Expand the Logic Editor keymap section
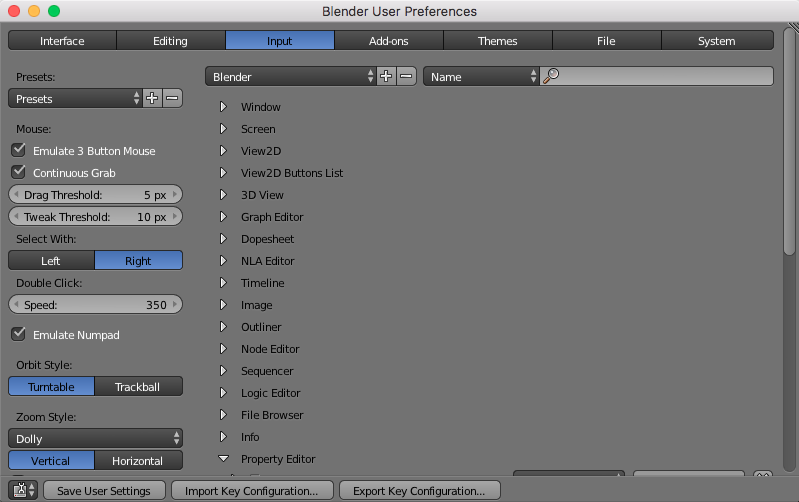 [x=223, y=392]
